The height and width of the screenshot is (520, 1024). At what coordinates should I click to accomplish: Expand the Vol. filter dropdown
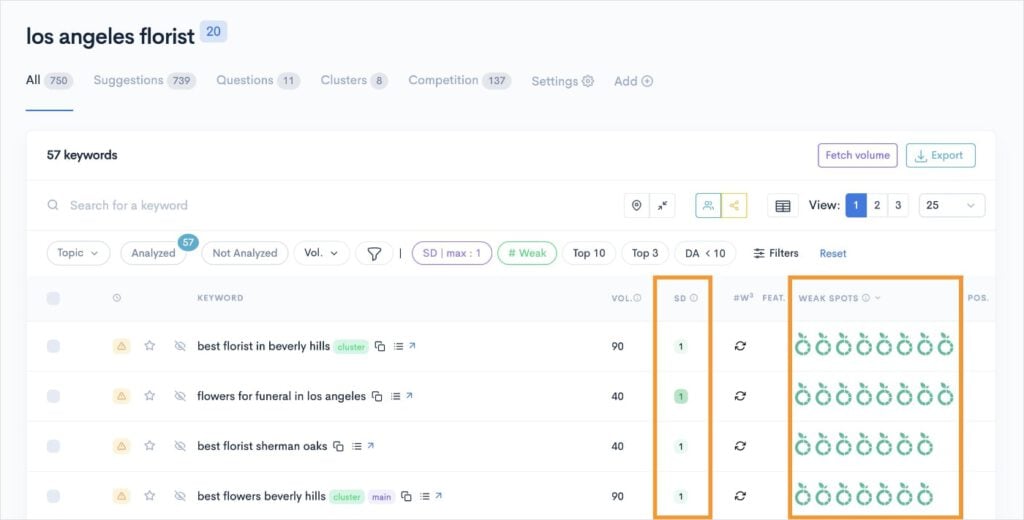pyautogui.click(x=323, y=253)
